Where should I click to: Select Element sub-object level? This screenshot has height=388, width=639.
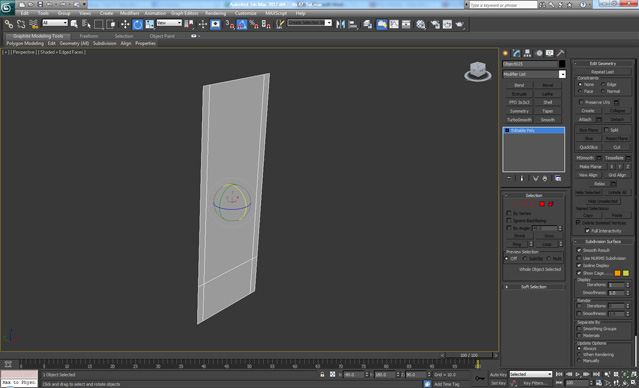551,204
